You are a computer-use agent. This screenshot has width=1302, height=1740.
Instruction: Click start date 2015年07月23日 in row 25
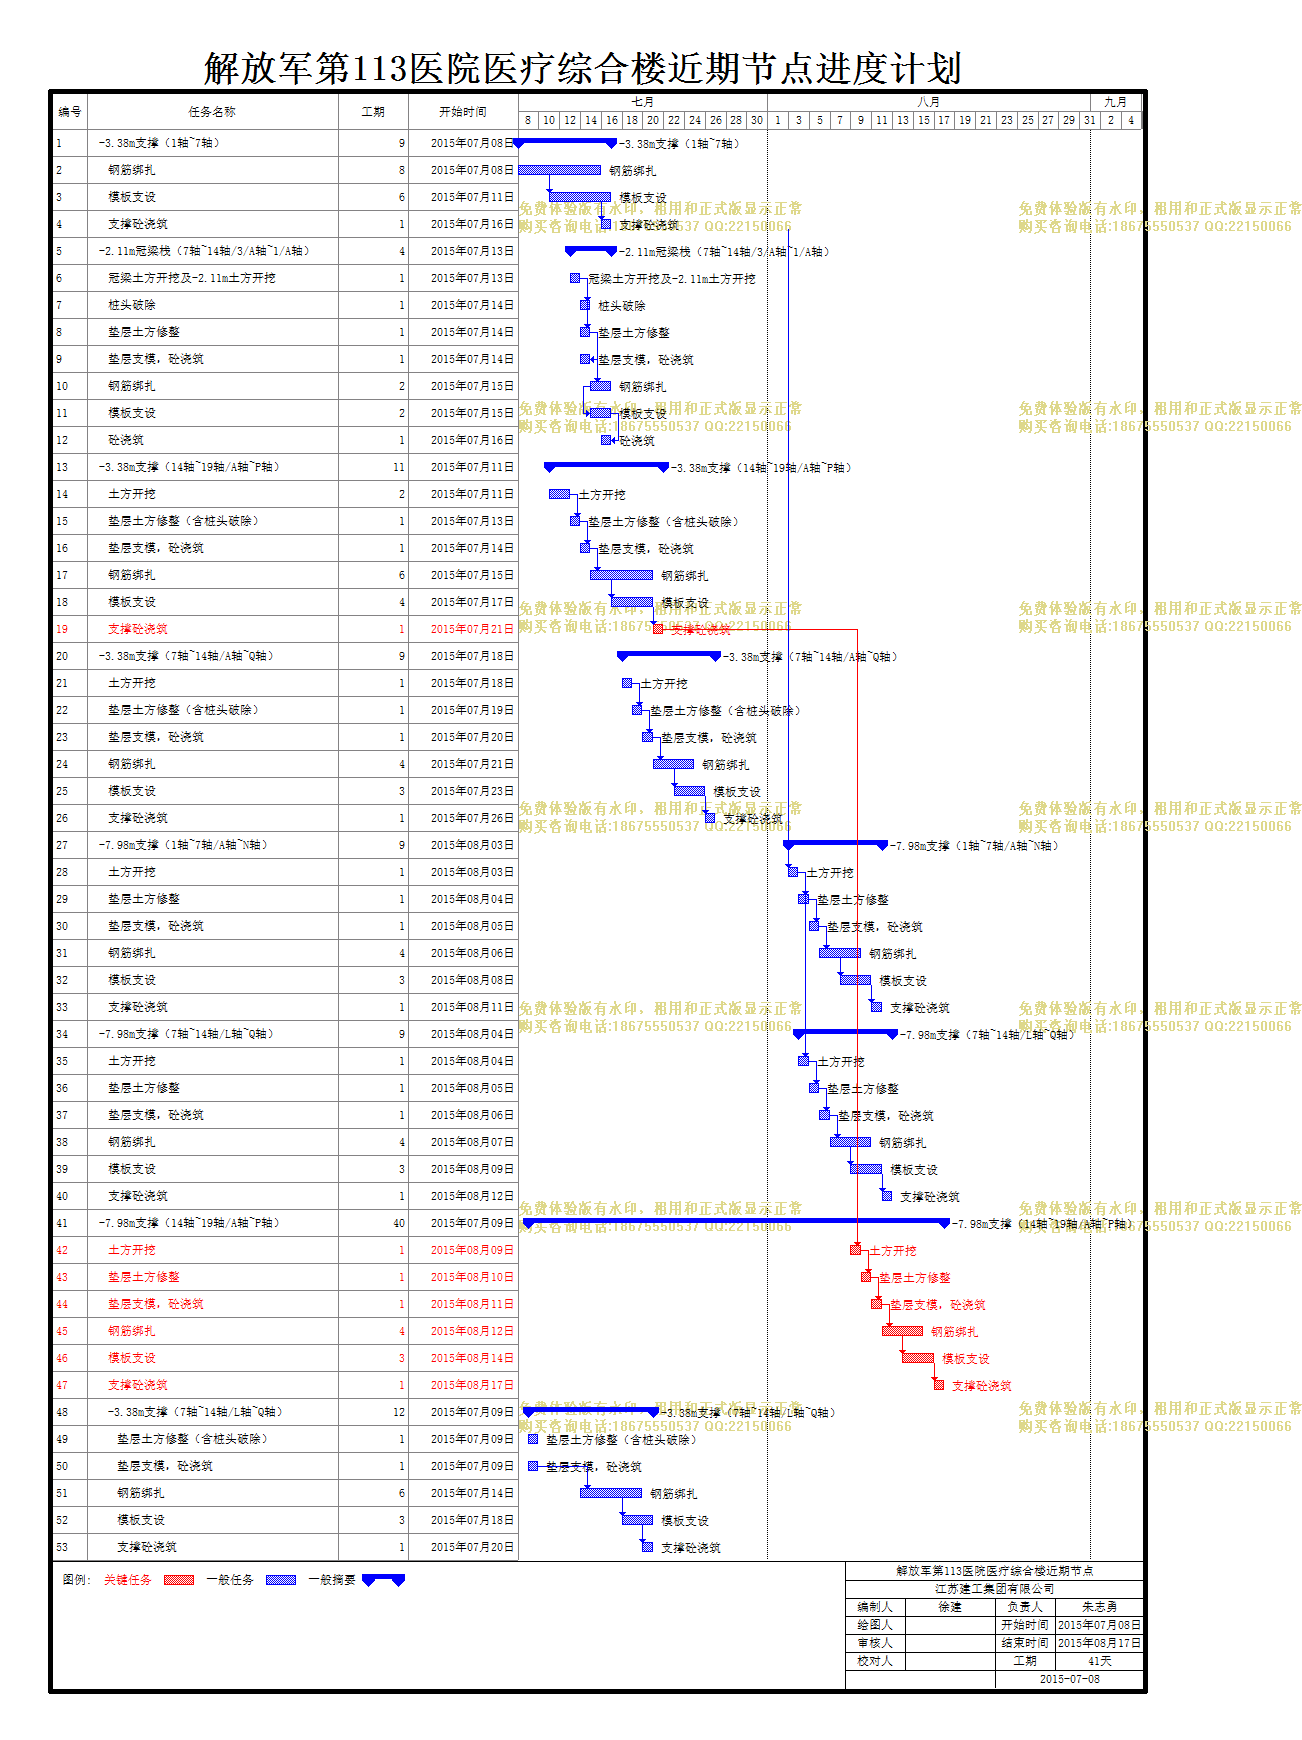click(x=472, y=791)
